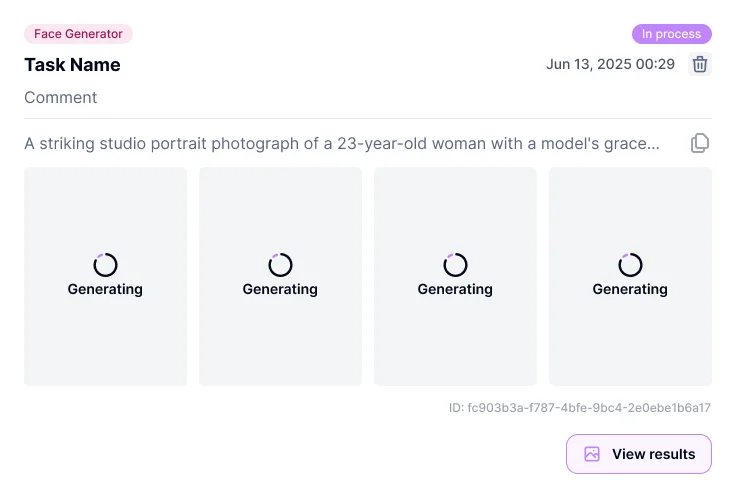Click into the Comment field
This screenshot has height=502, width=736.
click(x=61, y=97)
